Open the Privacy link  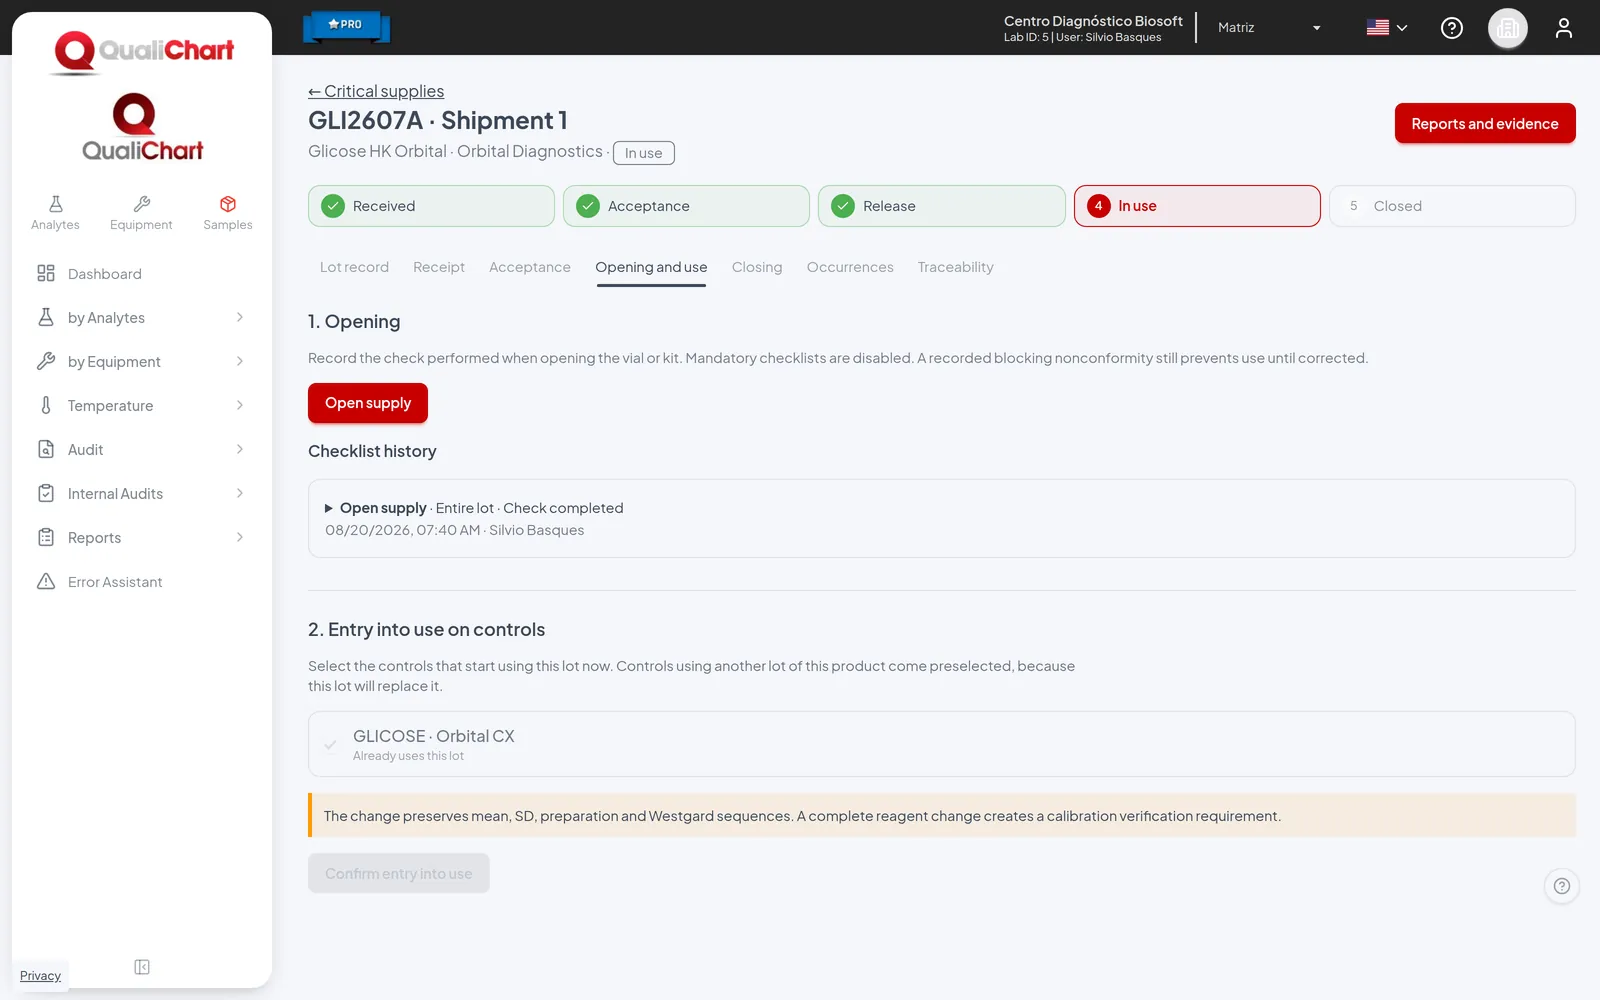pyautogui.click(x=40, y=976)
